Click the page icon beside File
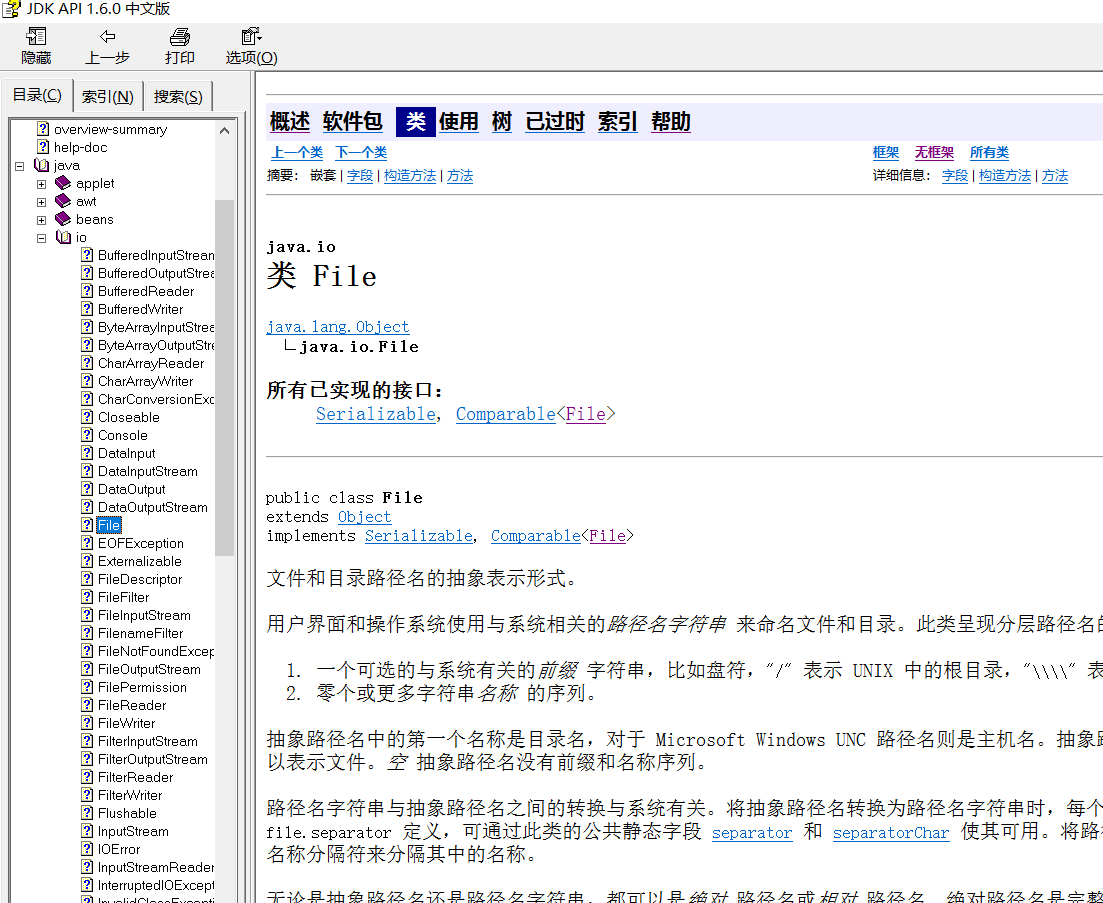Screen dimensions: 1103x903 click(87, 525)
